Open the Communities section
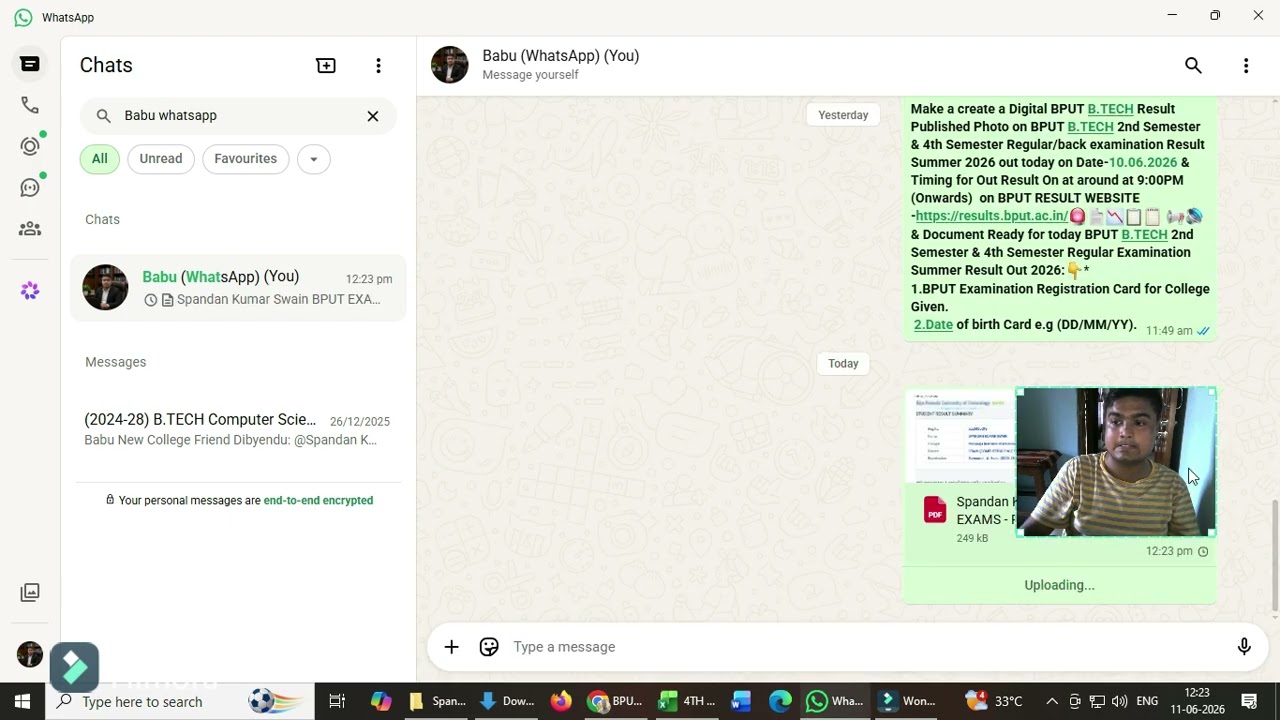The width and height of the screenshot is (1280, 720). pos(30,229)
